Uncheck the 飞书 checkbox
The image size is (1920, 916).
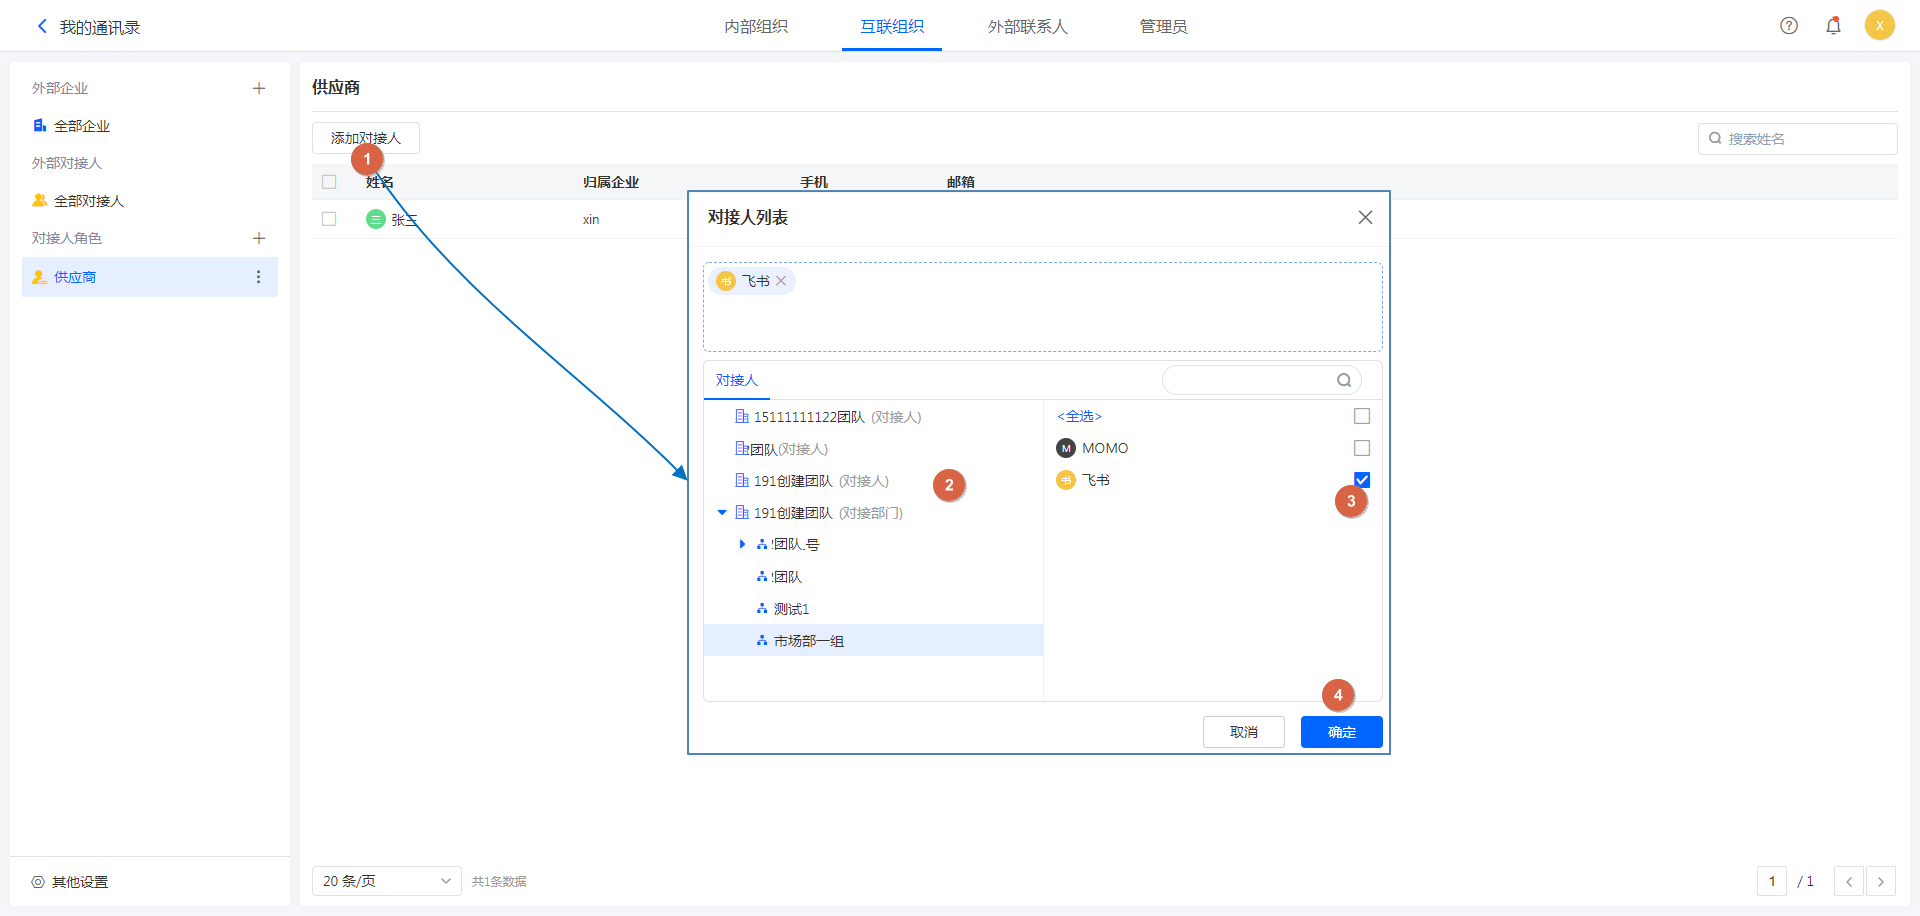[1361, 480]
